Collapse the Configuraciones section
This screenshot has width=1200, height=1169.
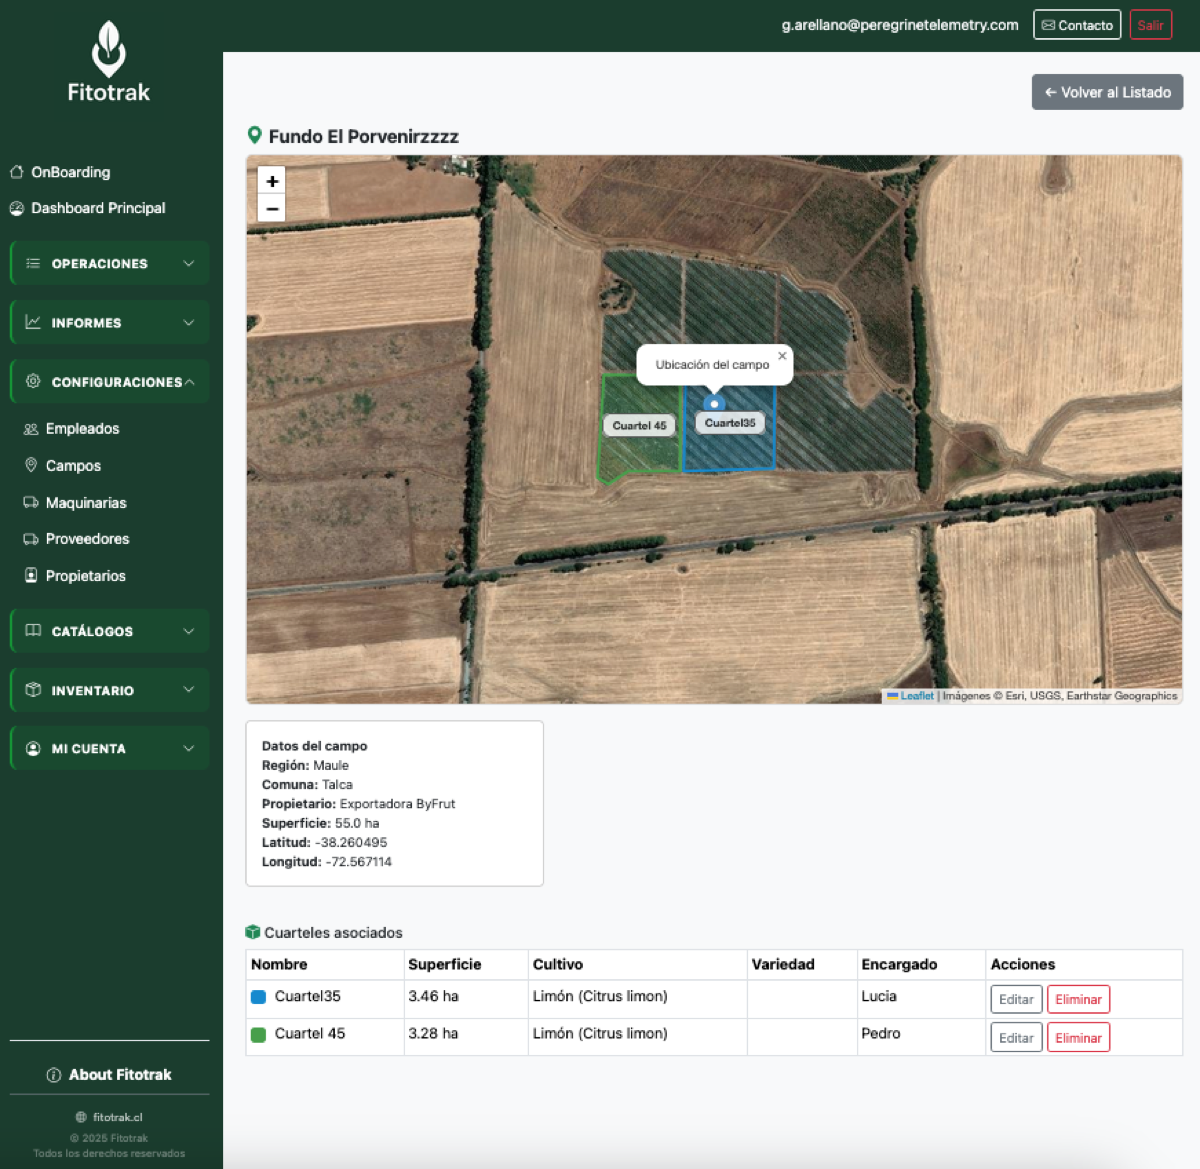click(x=109, y=382)
